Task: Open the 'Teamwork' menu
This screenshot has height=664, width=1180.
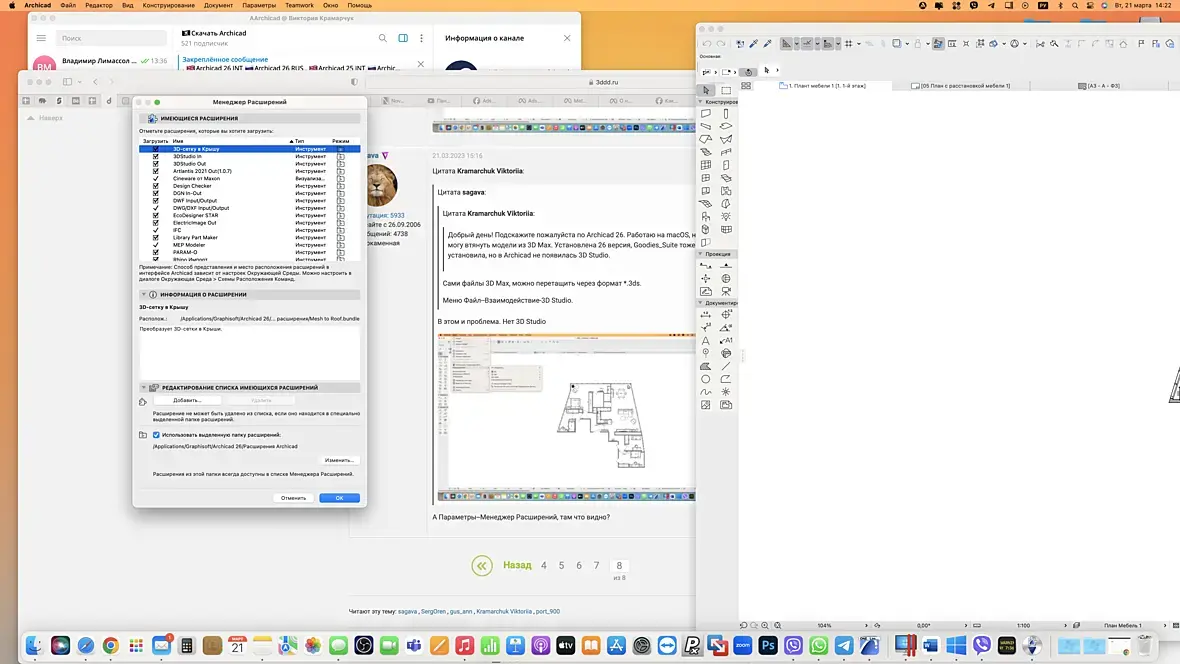Action: pyautogui.click(x=300, y=5)
